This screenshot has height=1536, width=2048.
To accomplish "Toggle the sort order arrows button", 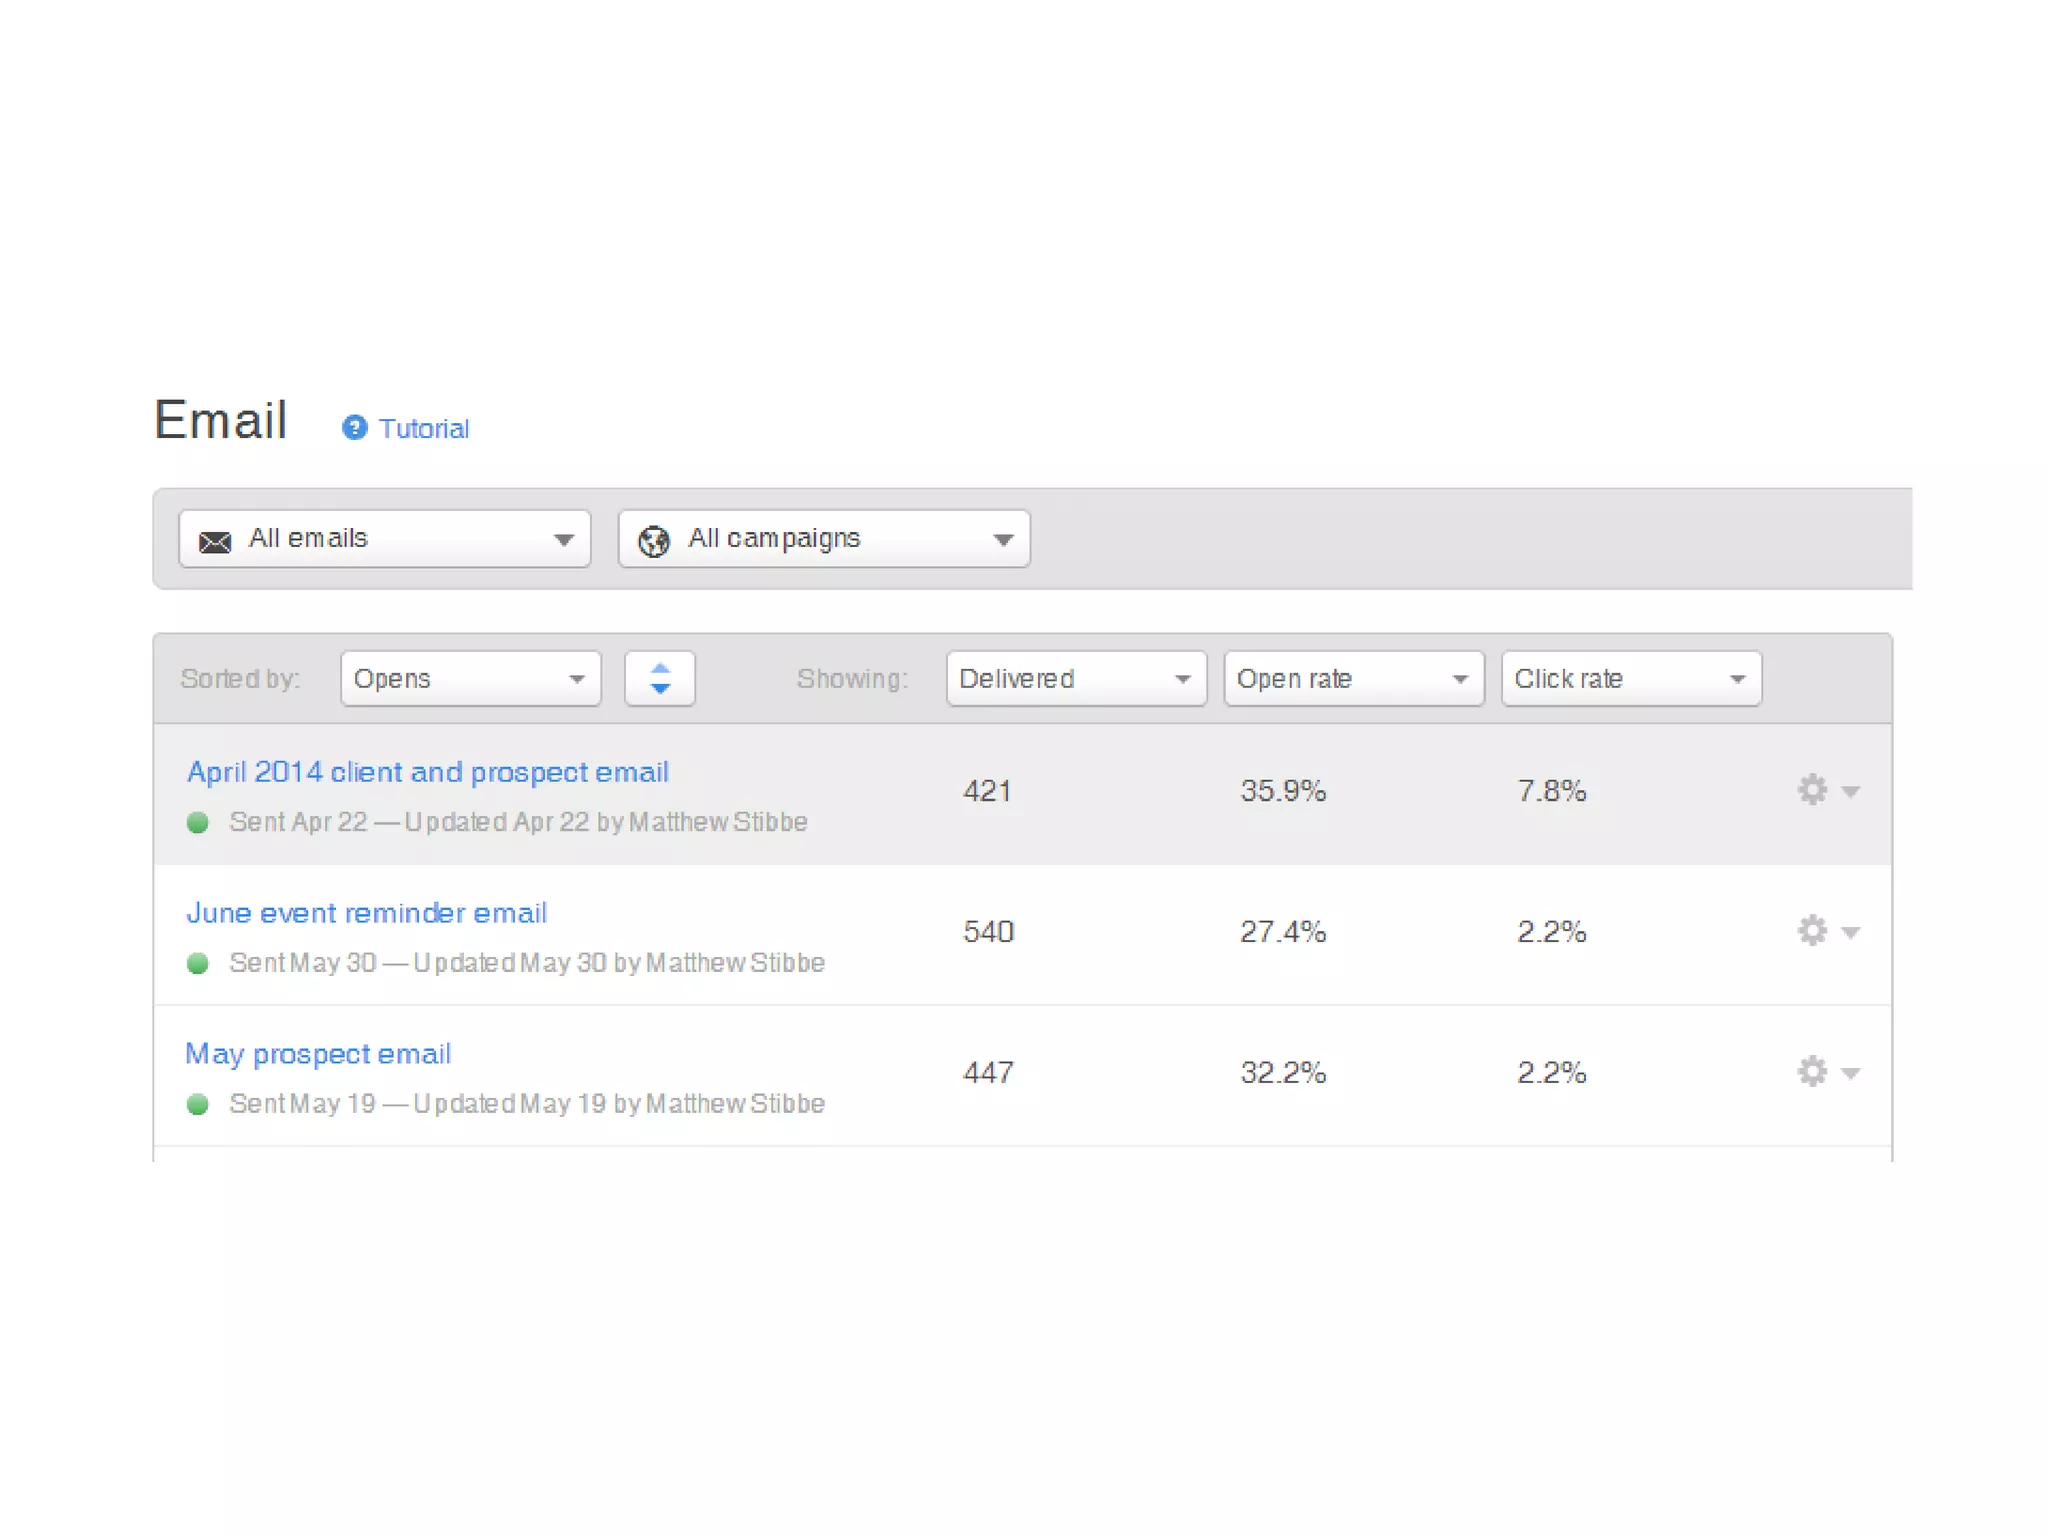I will (x=660, y=679).
